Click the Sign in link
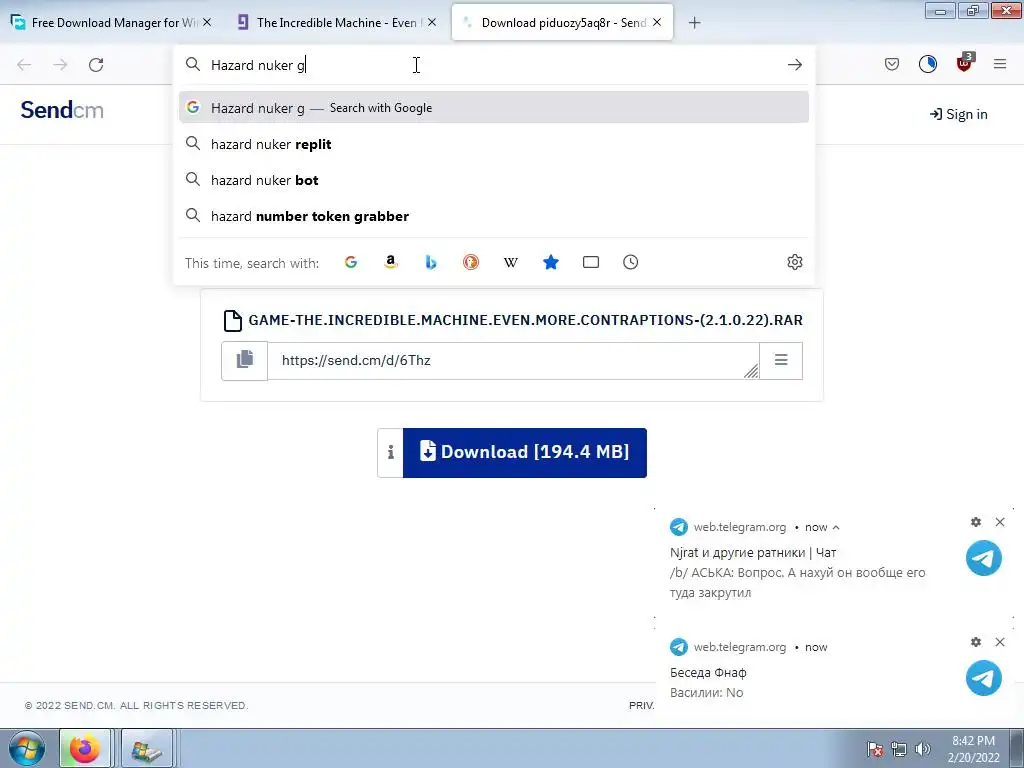This screenshot has height=768, width=1024. (958, 114)
